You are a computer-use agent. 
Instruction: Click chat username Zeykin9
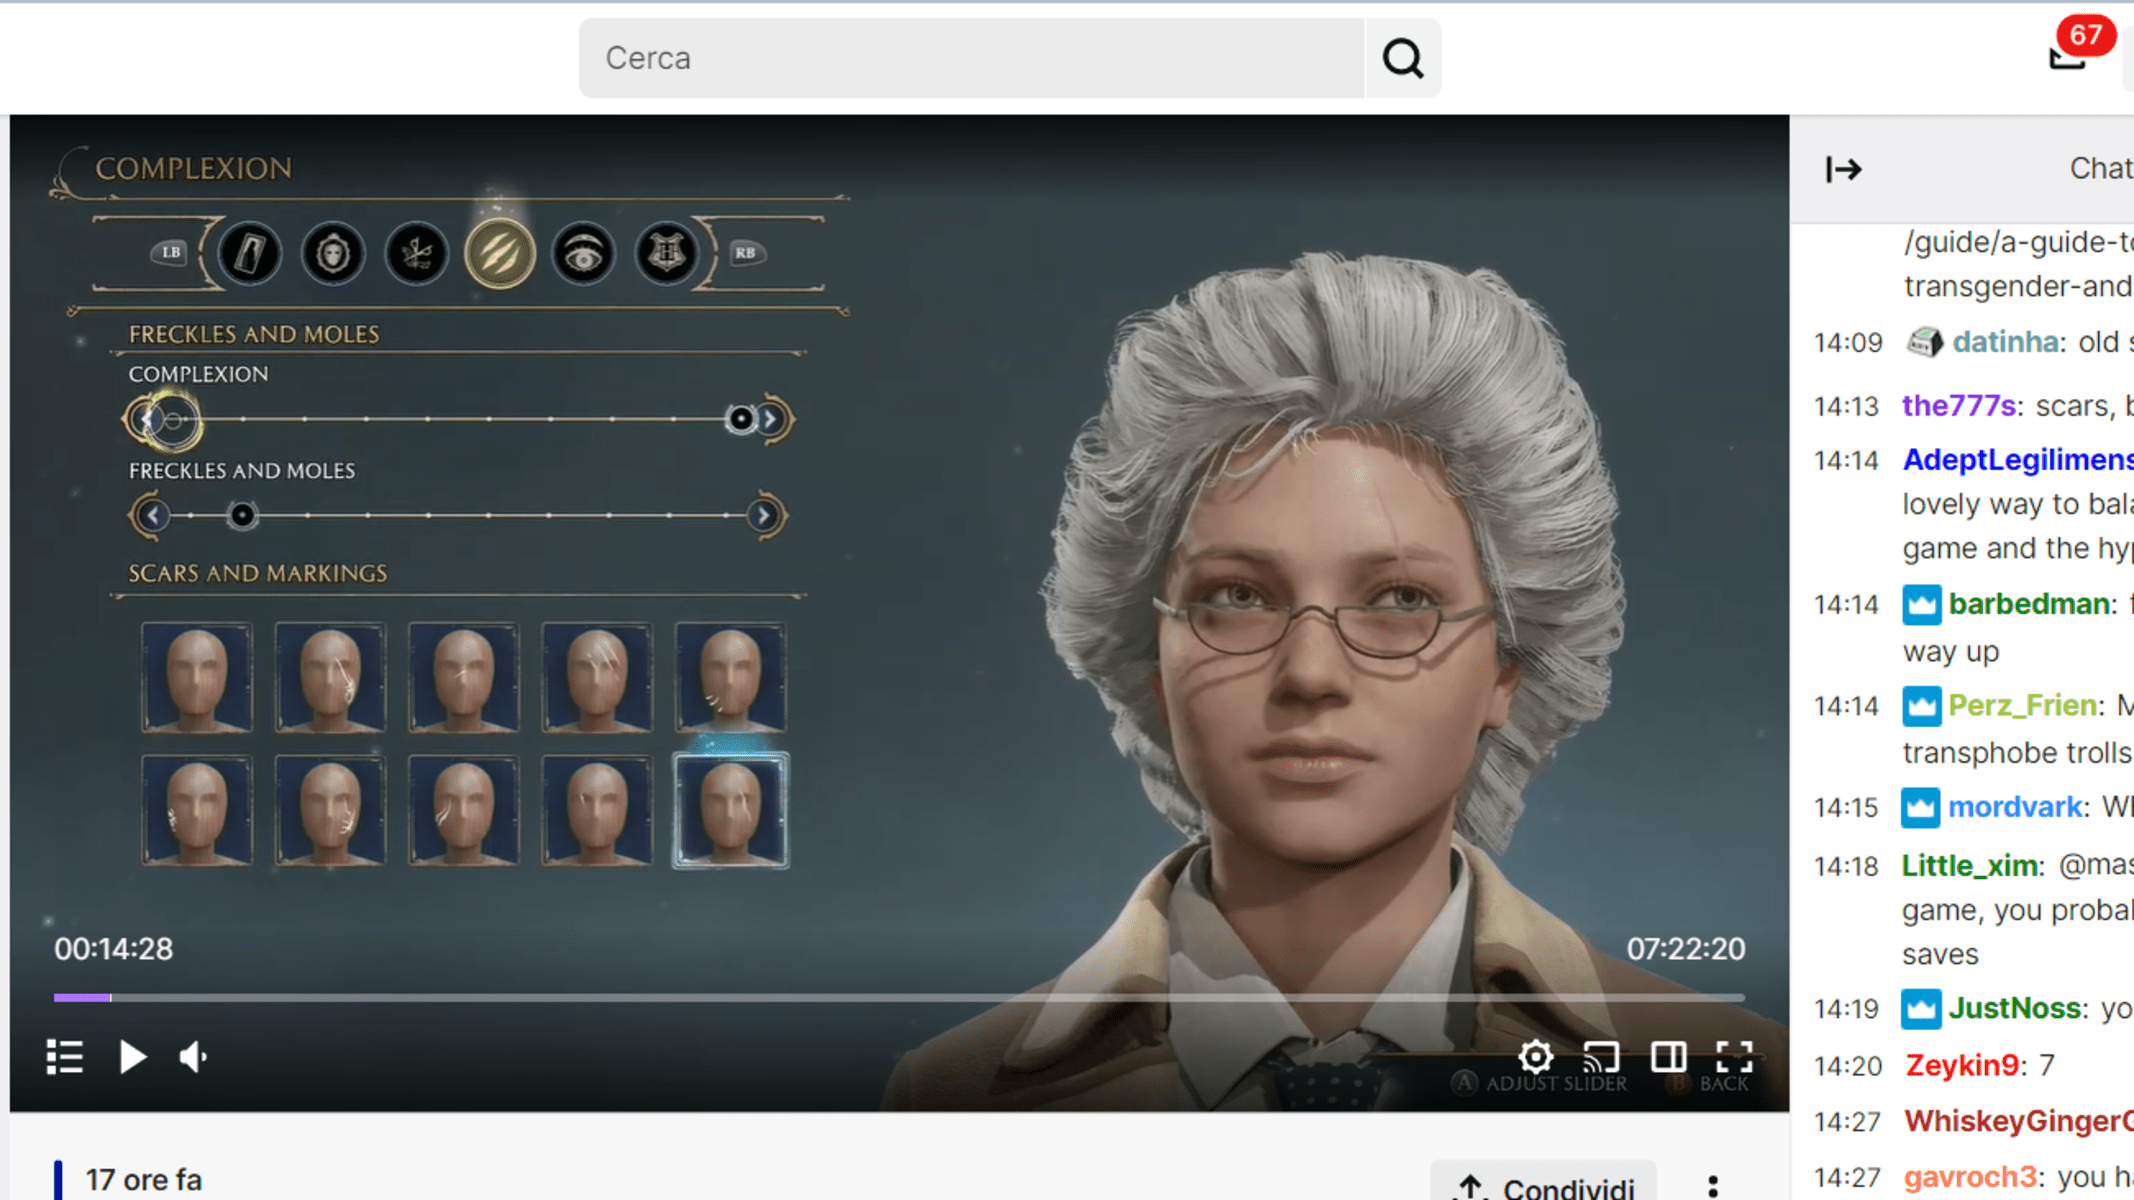1961,1065
